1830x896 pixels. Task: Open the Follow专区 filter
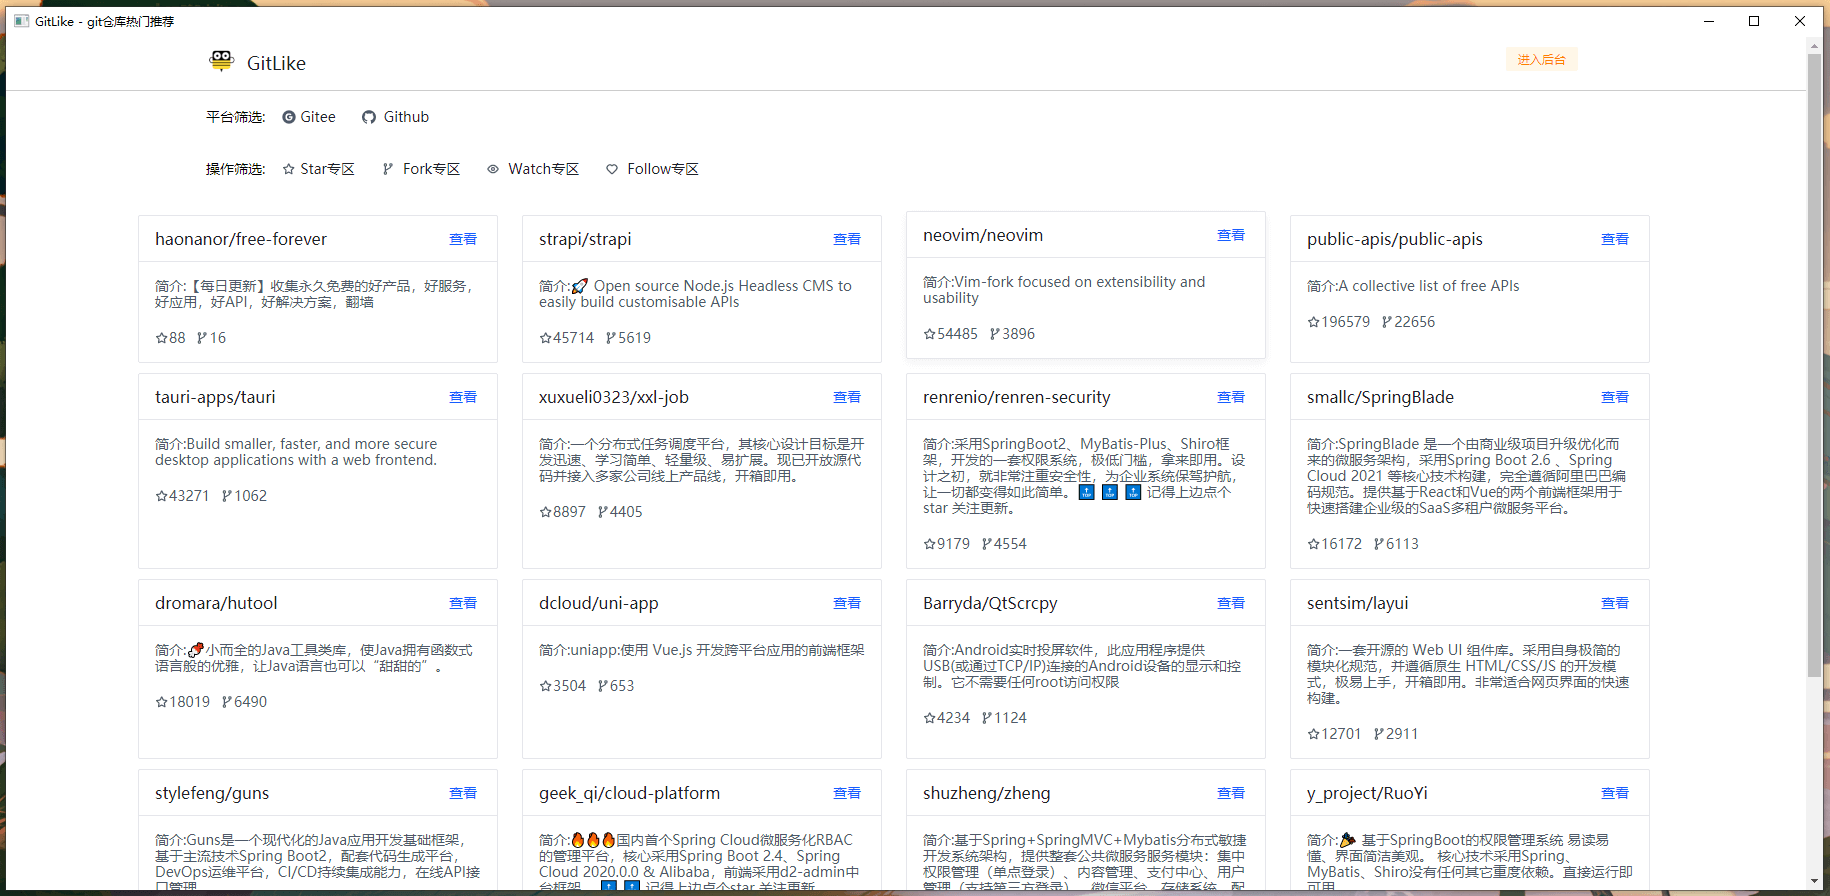click(x=653, y=169)
